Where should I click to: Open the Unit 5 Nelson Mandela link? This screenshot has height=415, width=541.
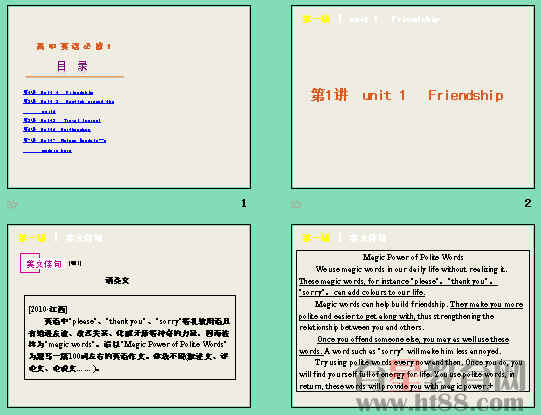(65, 145)
